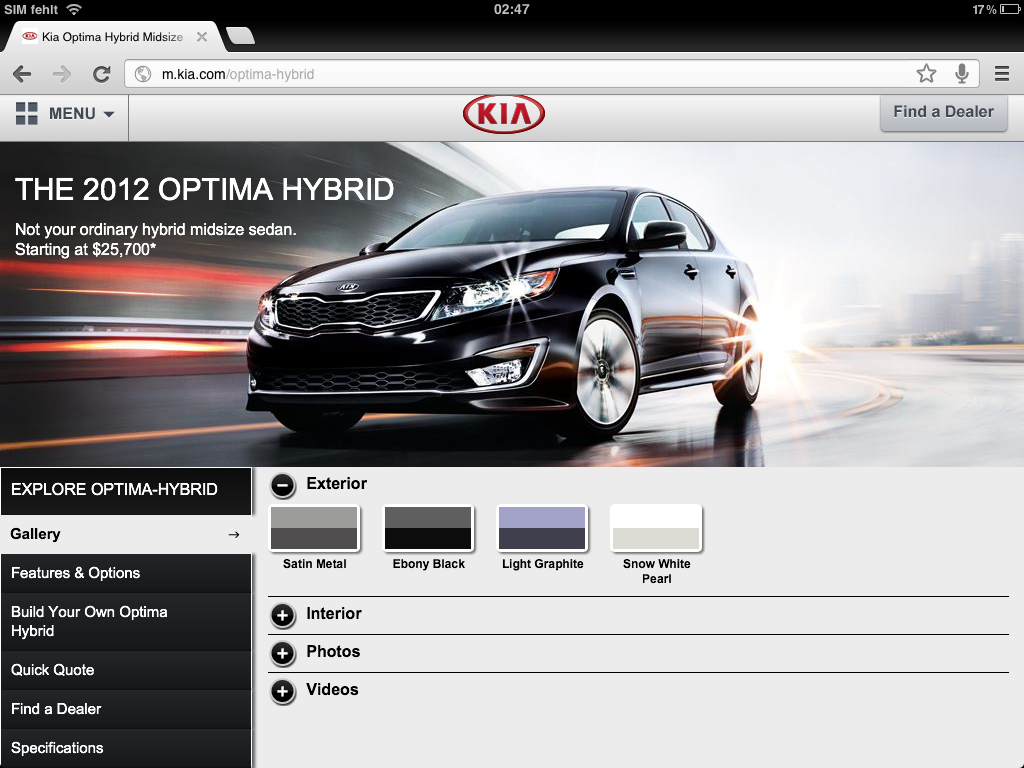Screen dimensions: 1024x768
Task: Click the browser back arrow
Action: coord(22,74)
